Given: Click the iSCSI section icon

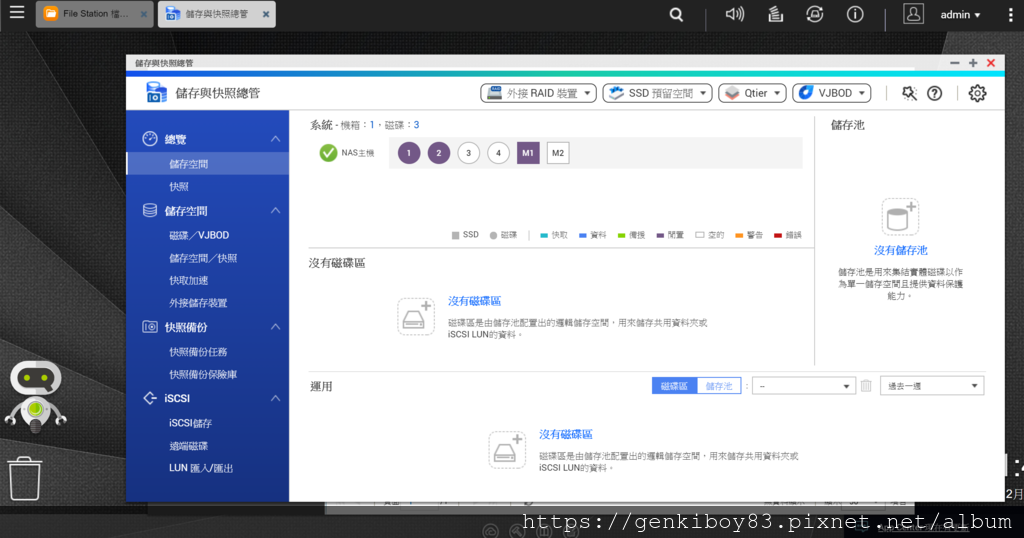Looking at the screenshot, I should click(x=150, y=398).
